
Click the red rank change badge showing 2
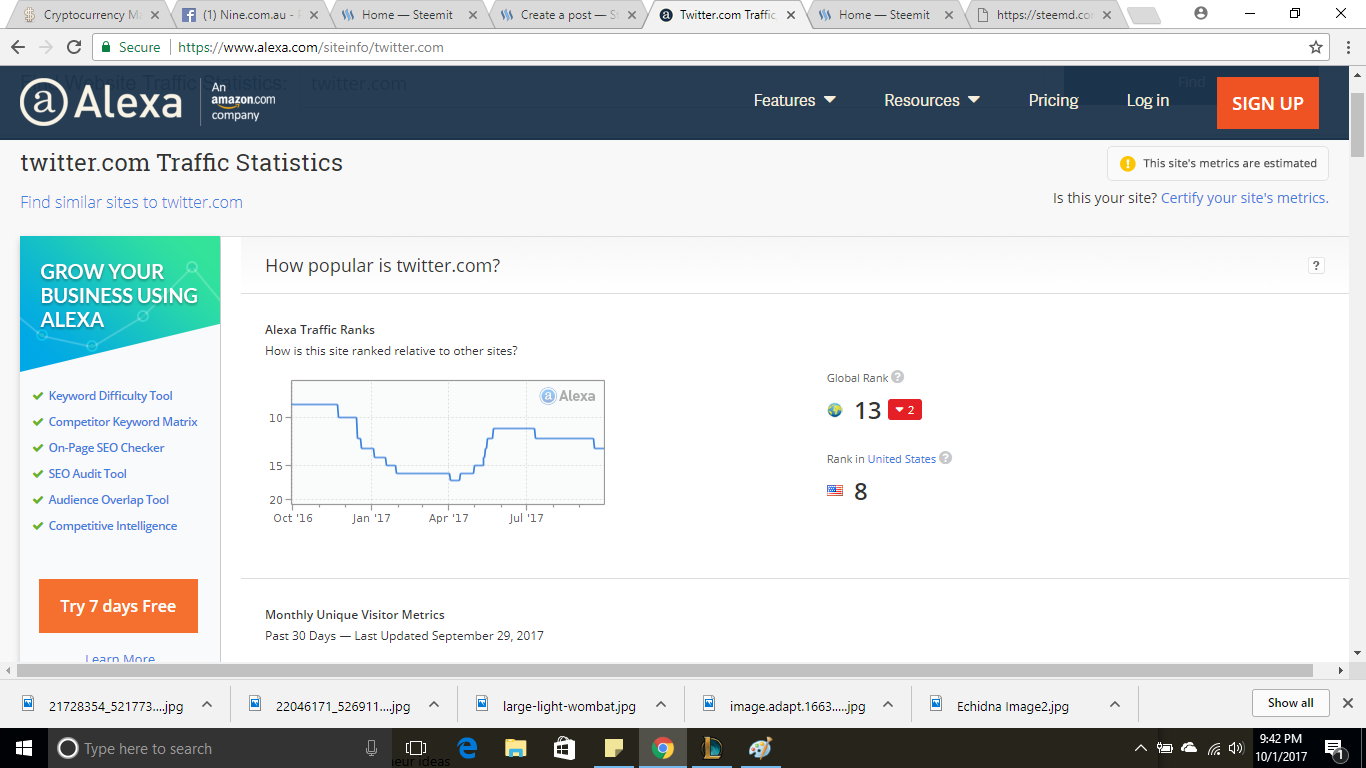coord(904,410)
